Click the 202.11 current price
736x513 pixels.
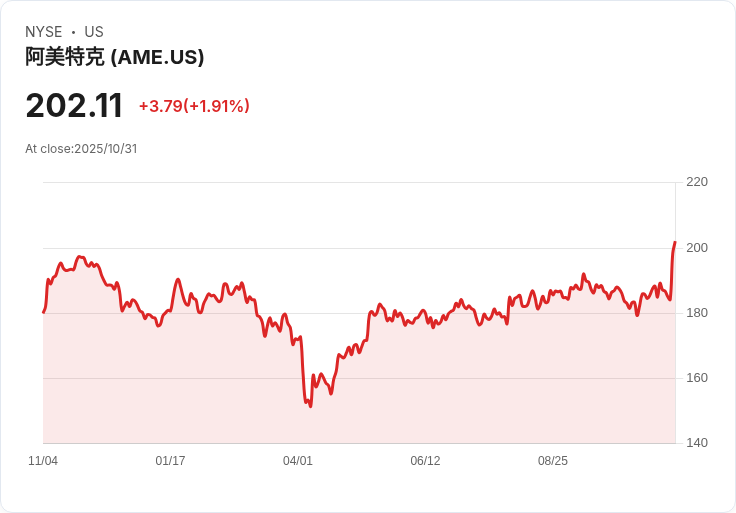pos(74,105)
